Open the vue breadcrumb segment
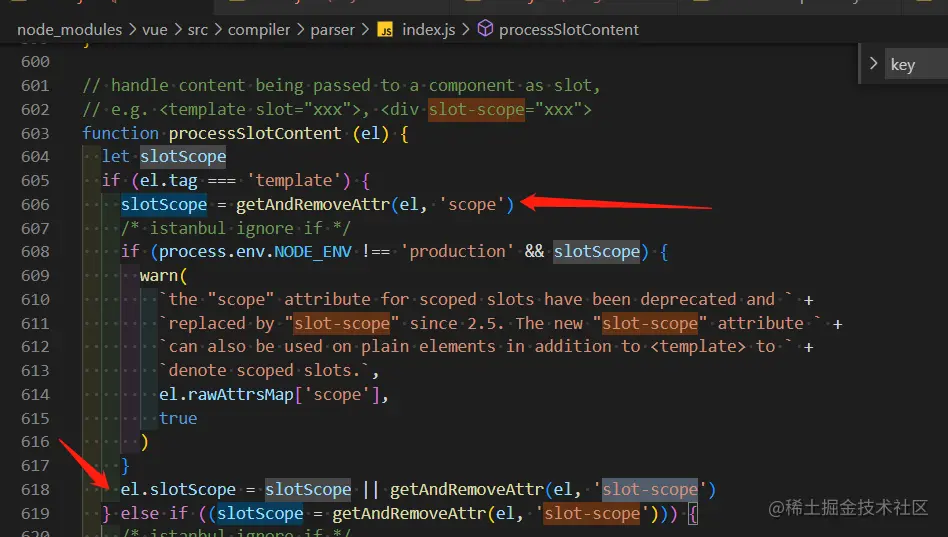Image resolution: width=948 pixels, height=537 pixels. click(155, 30)
